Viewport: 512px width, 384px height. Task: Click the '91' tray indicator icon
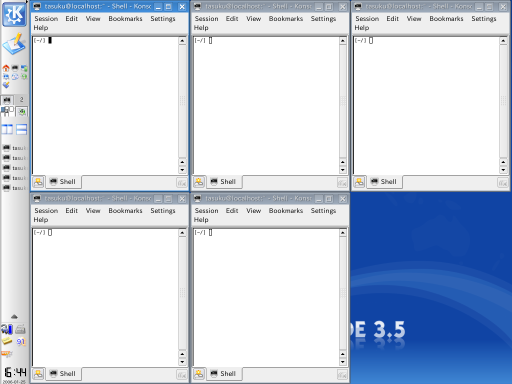[x=21, y=341]
